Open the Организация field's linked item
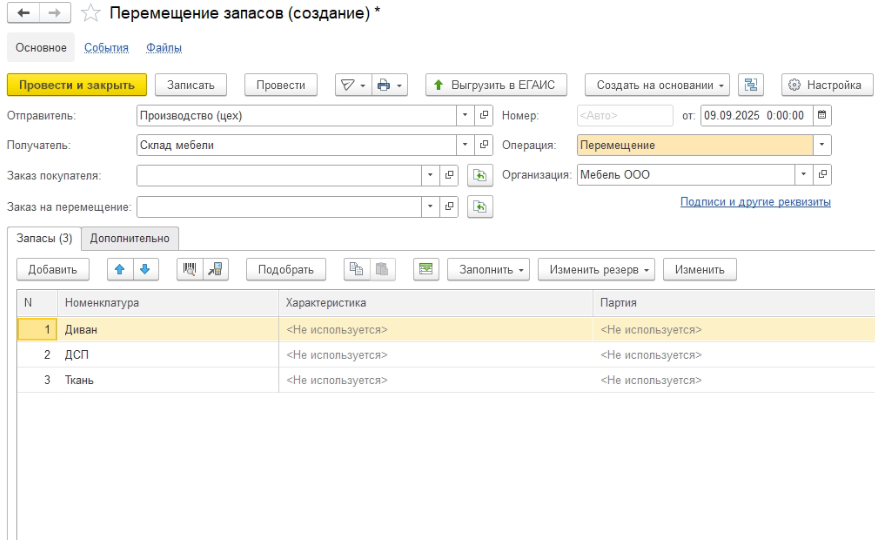The width and height of the screenshot is (875, 540). click(x=822, y=175)
